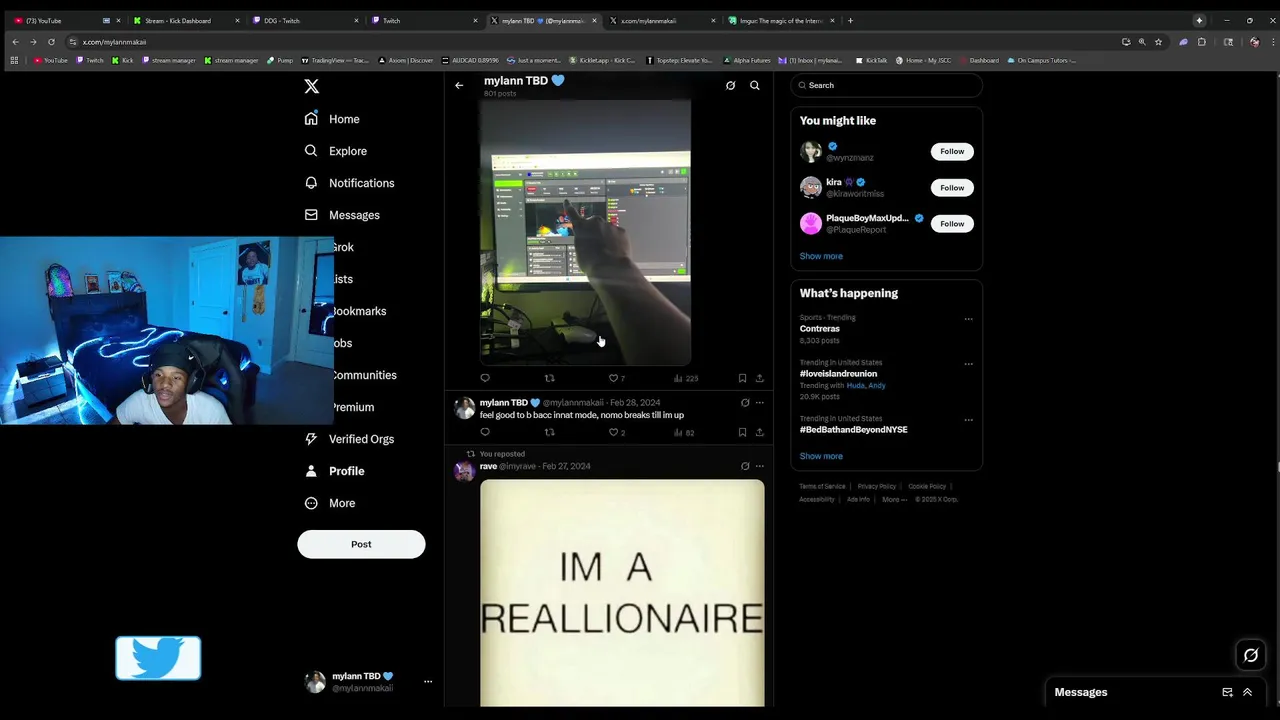
Task: Compose new message in Messages drawer
Action: pos(1227,692)
